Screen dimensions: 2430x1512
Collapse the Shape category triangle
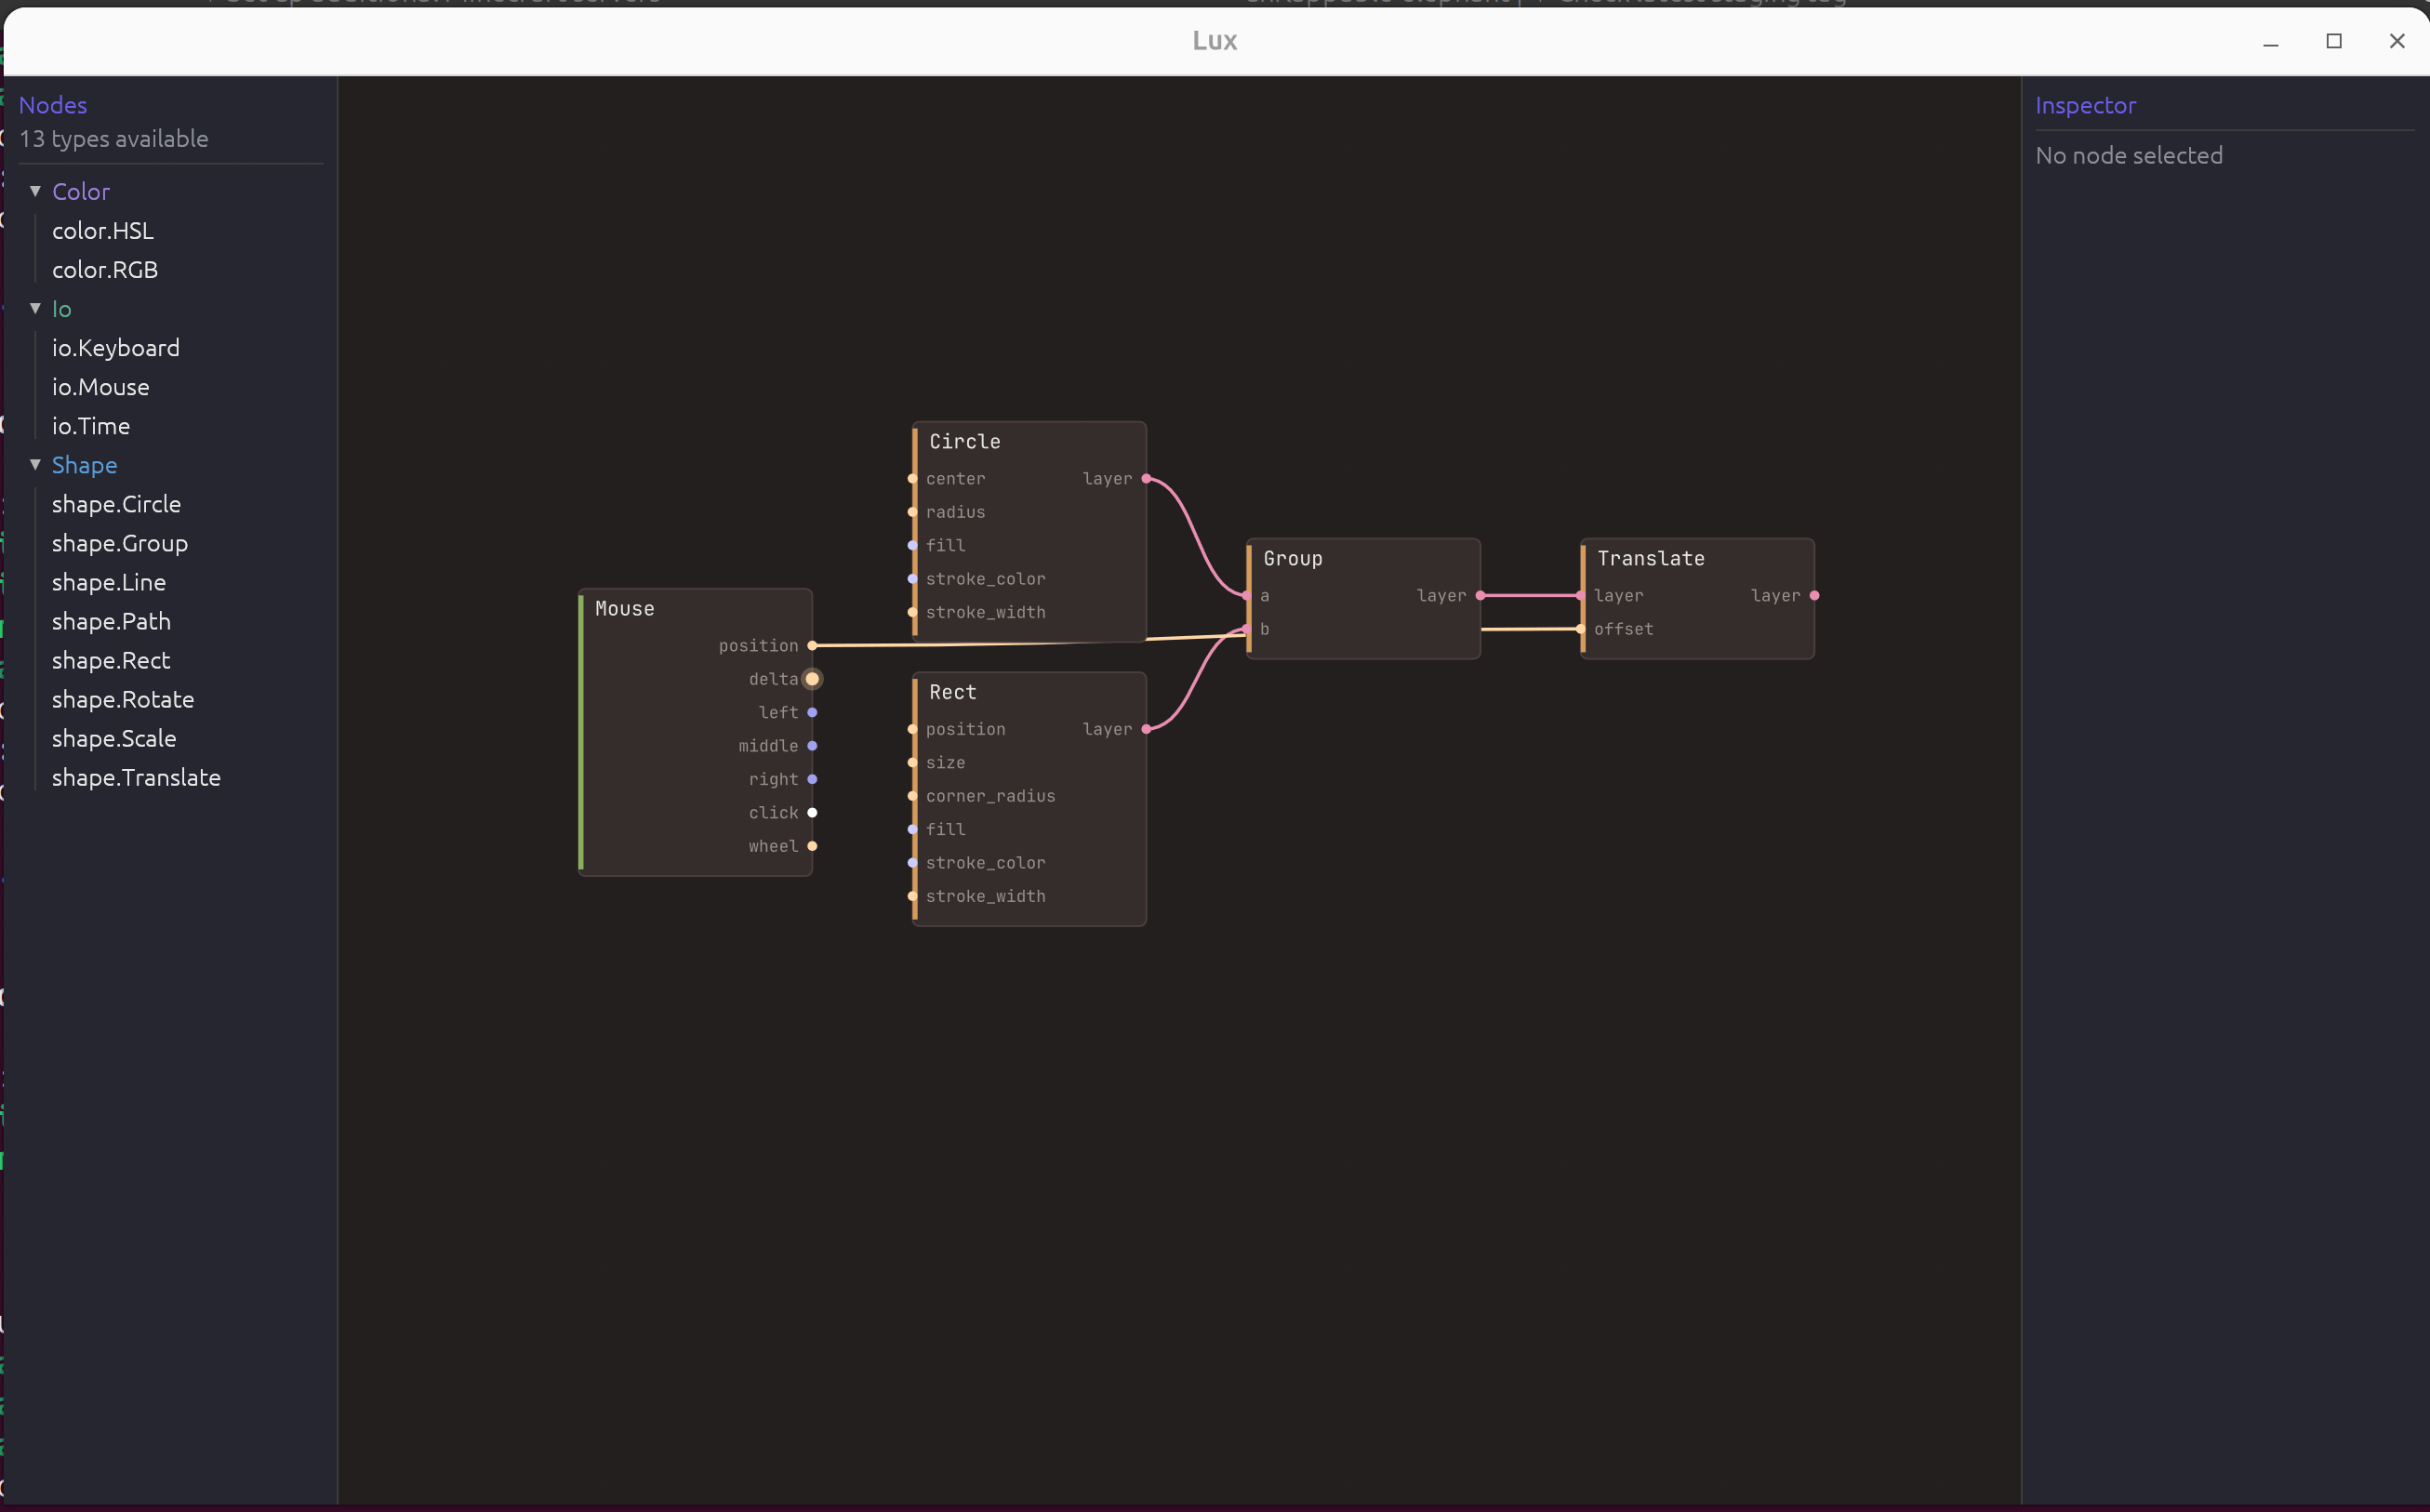(35, 465)
